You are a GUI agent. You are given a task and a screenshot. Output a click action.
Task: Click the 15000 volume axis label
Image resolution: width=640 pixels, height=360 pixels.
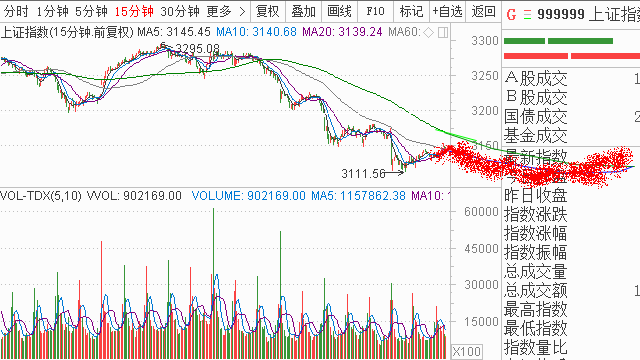click(x=481, y=322)
